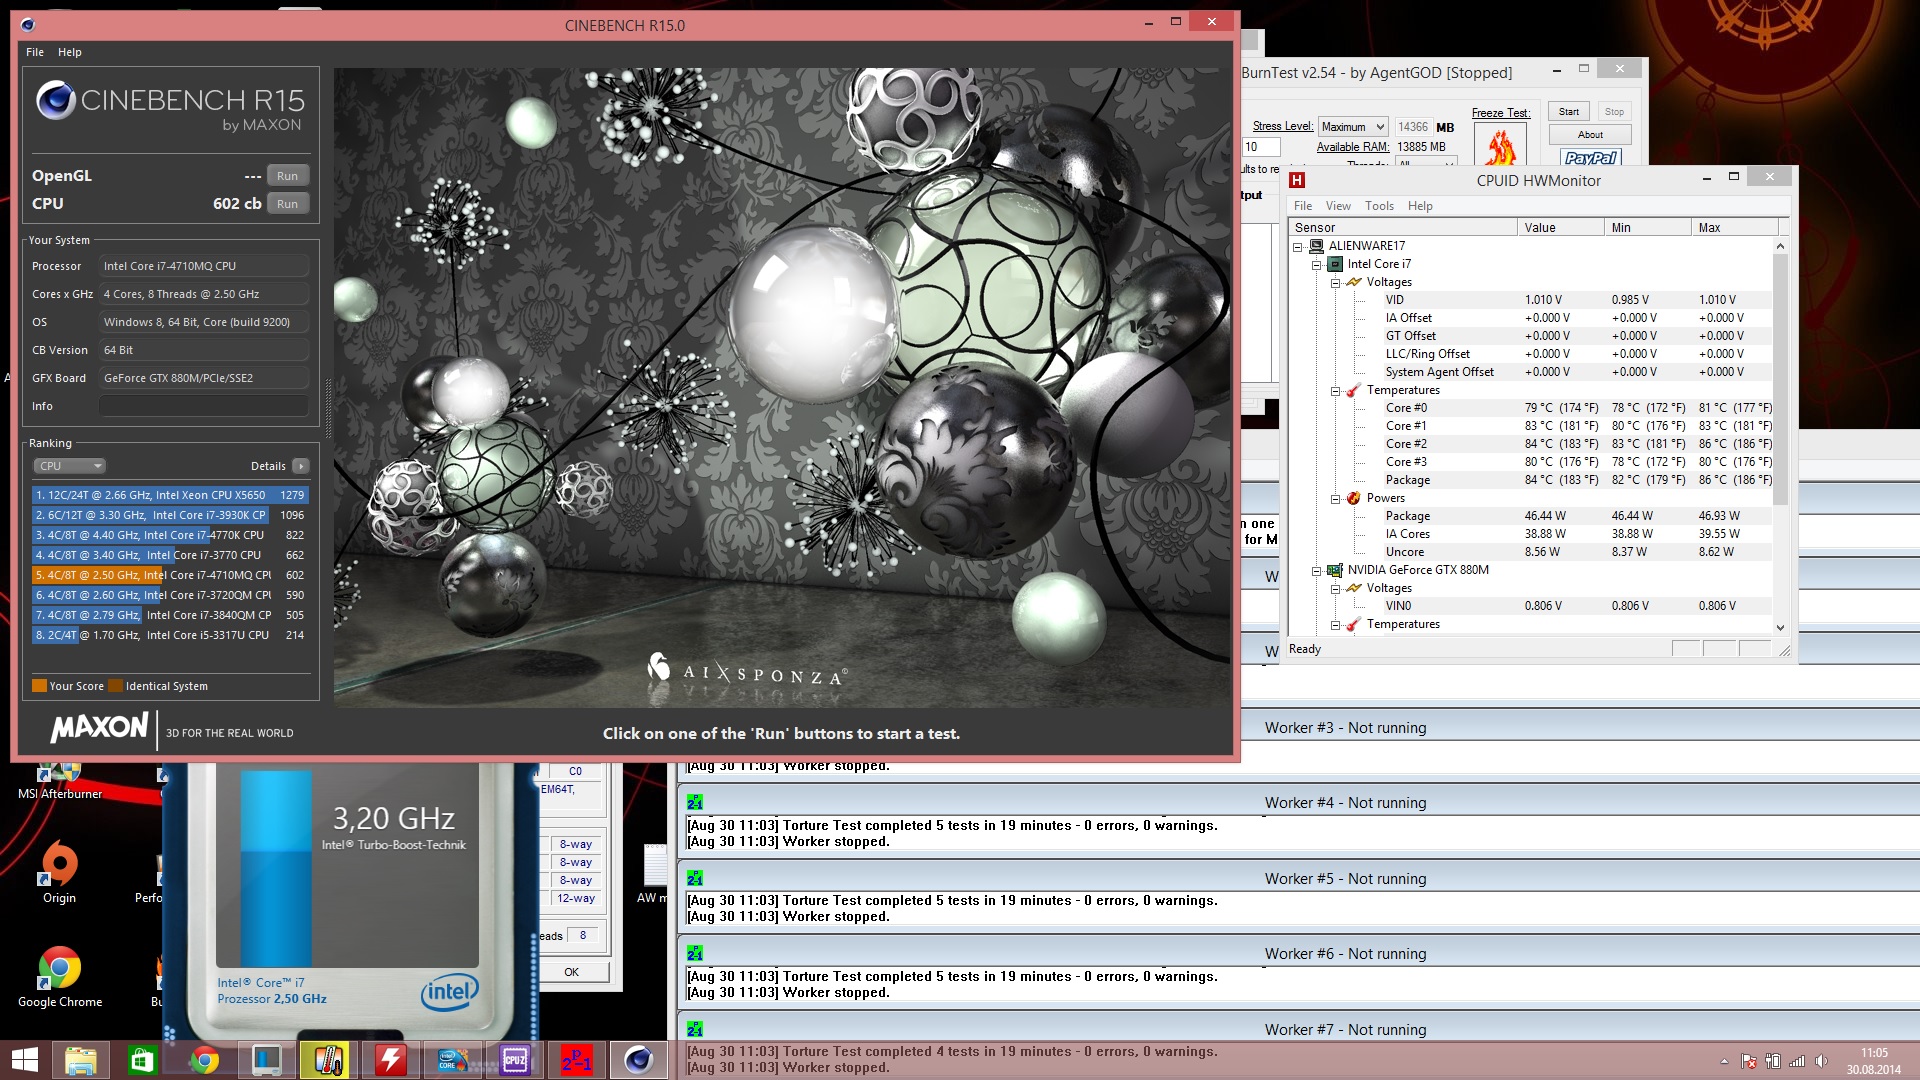Screen dimensions: 1920x1080
Task: Click the Details arrow button in Ranking
Action: (301, 466)
